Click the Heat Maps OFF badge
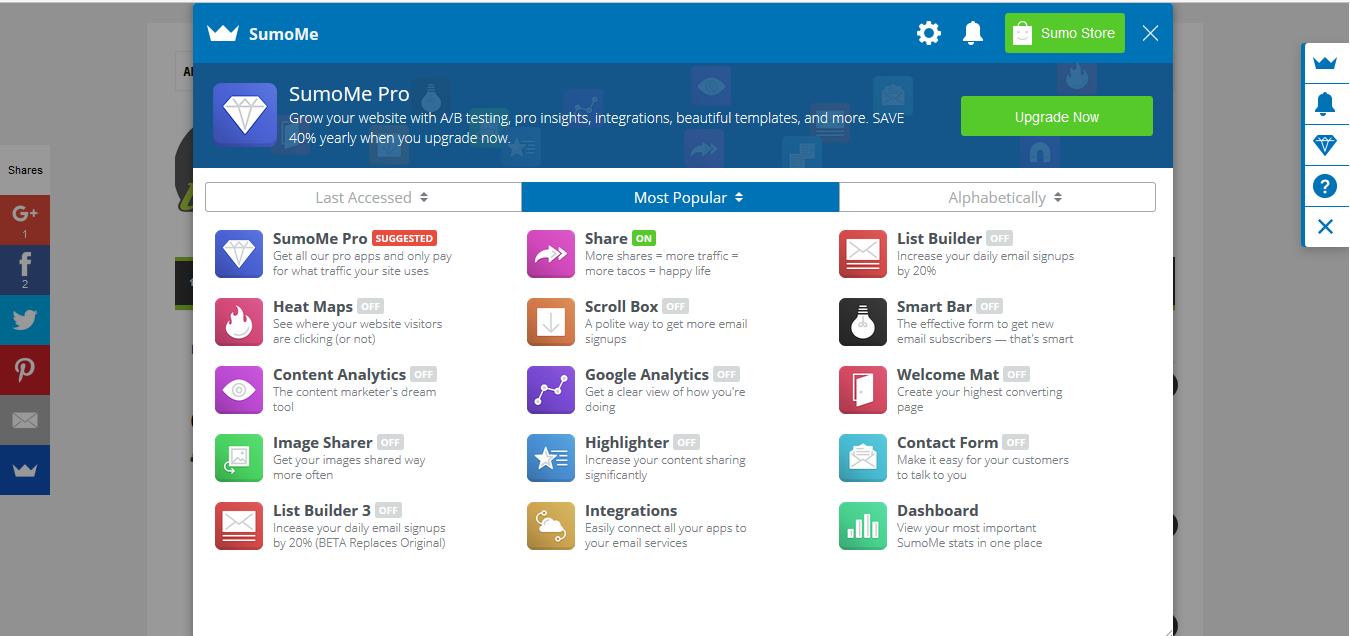 [x=370, y=306]
